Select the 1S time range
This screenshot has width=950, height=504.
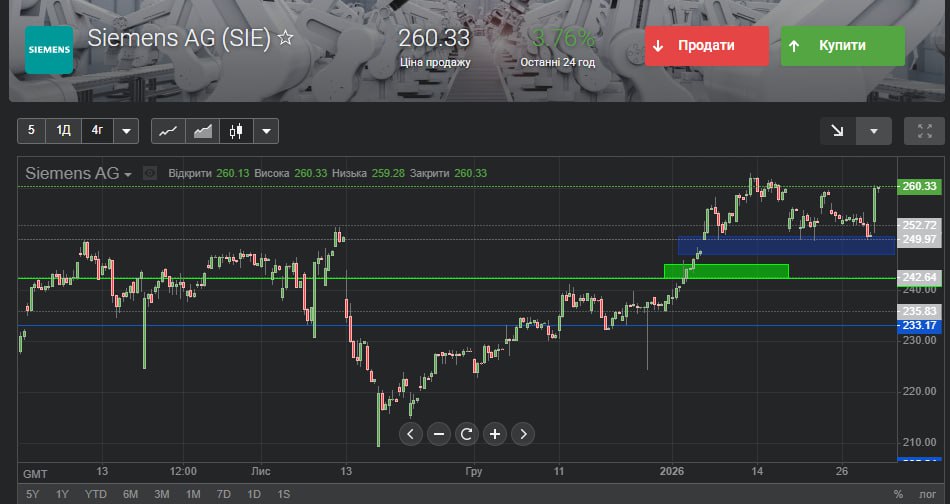point(284,494)
